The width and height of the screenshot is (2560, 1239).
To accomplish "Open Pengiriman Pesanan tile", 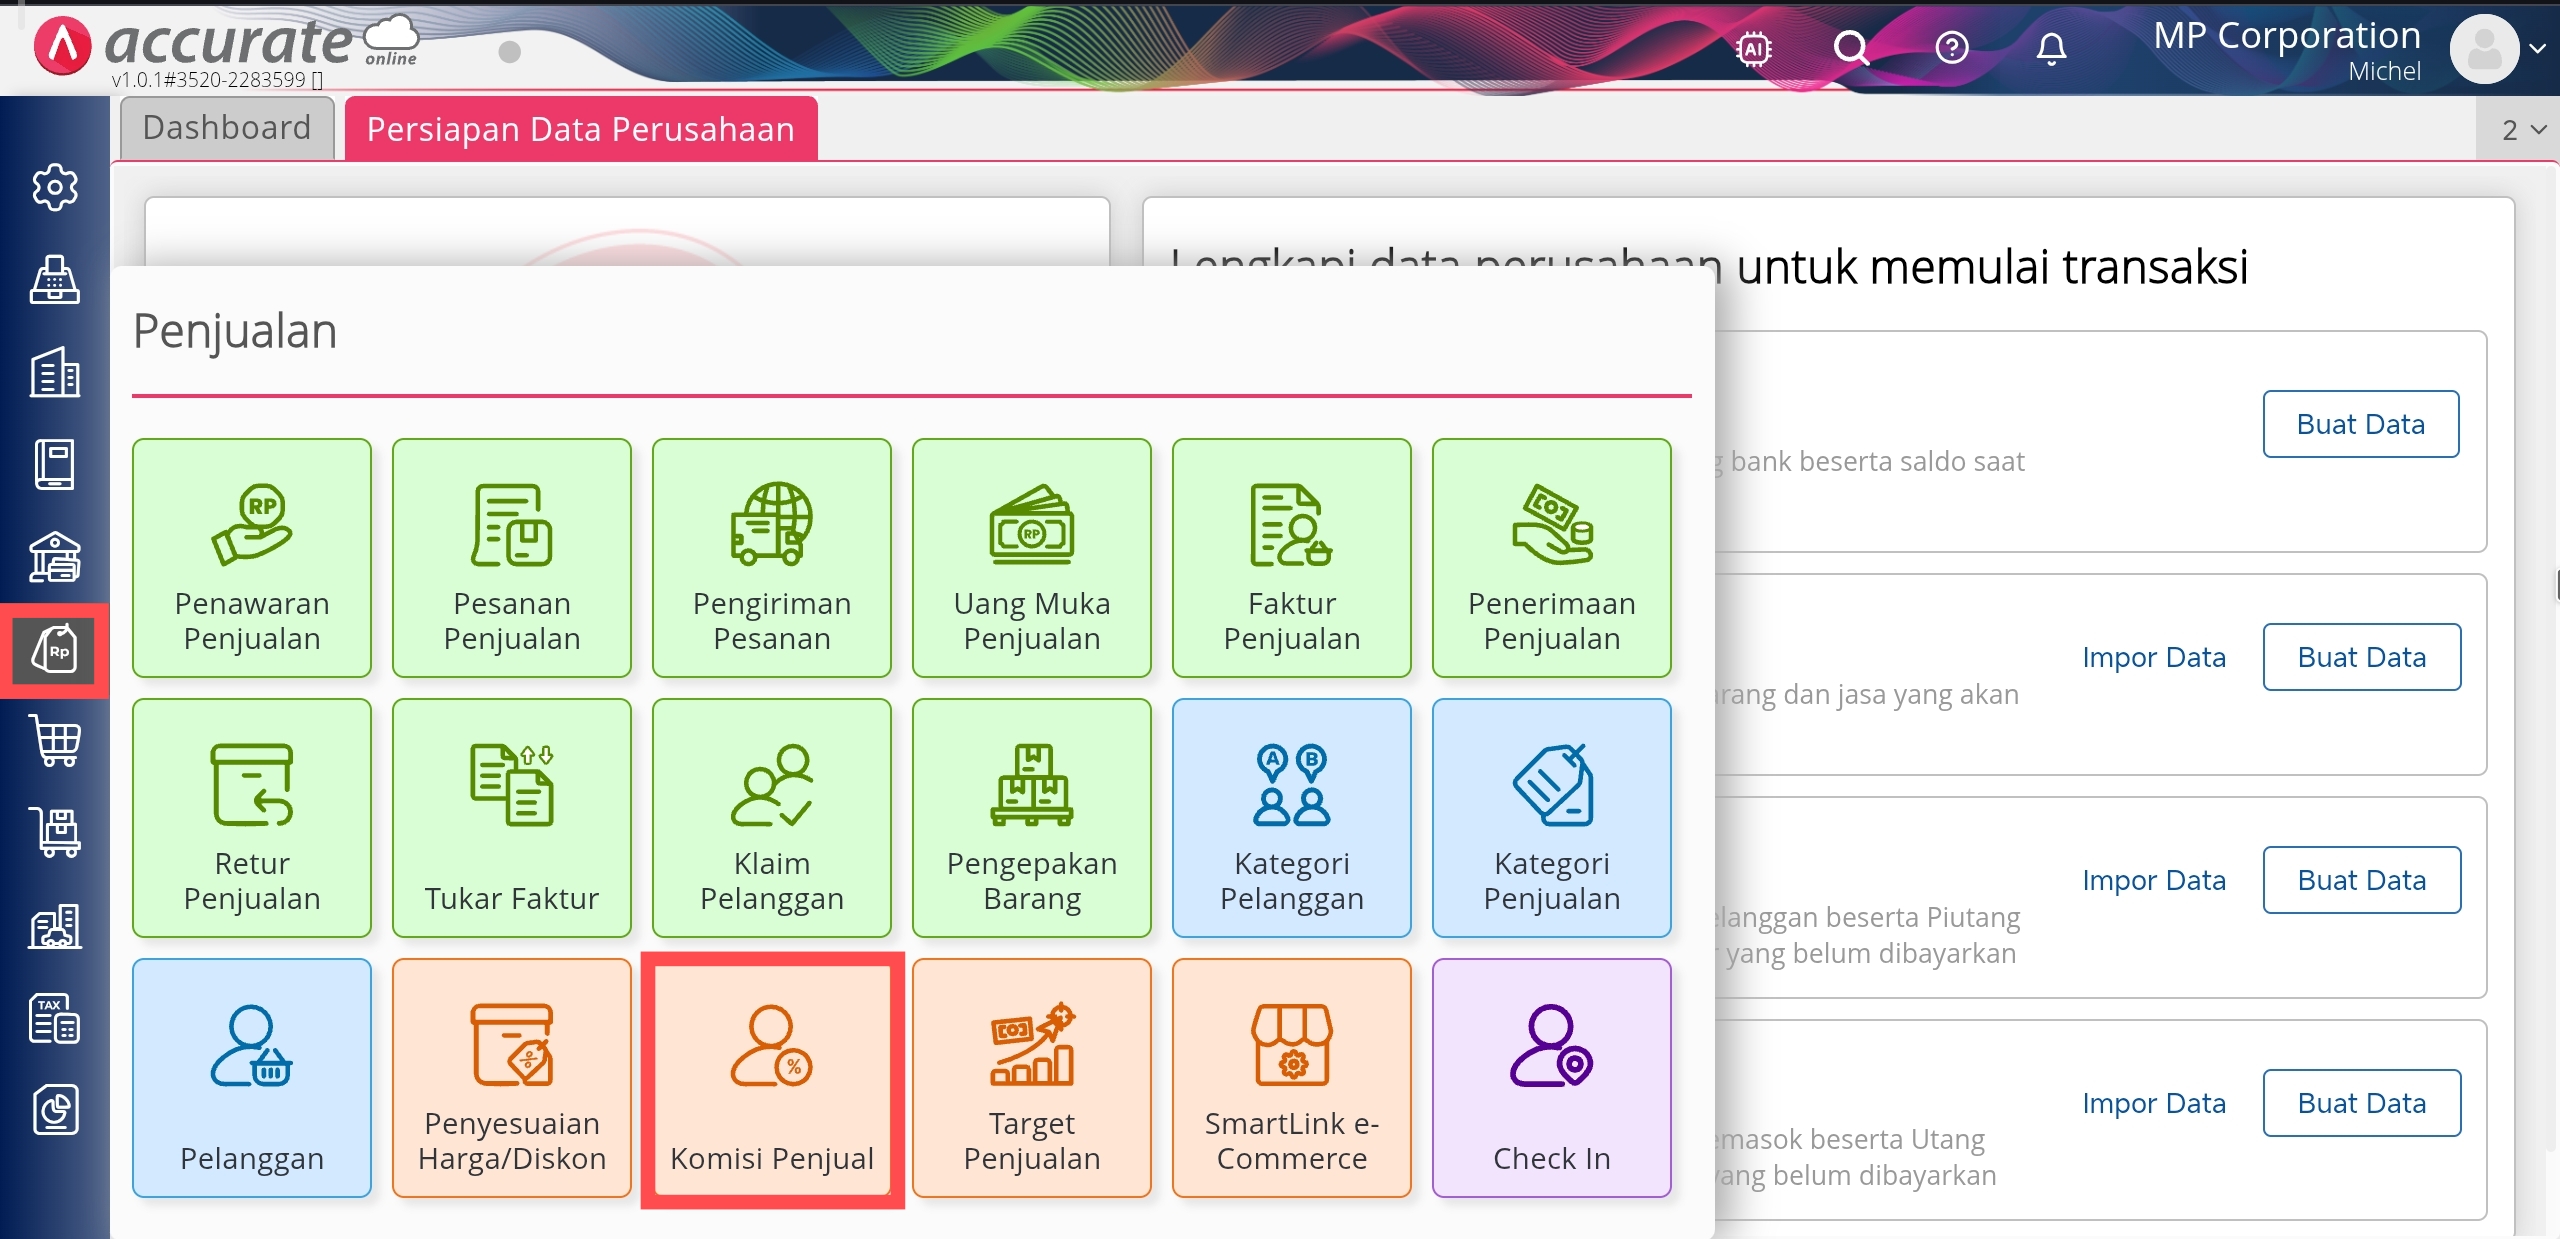I will pyautogui.click(x=771, y=558).
